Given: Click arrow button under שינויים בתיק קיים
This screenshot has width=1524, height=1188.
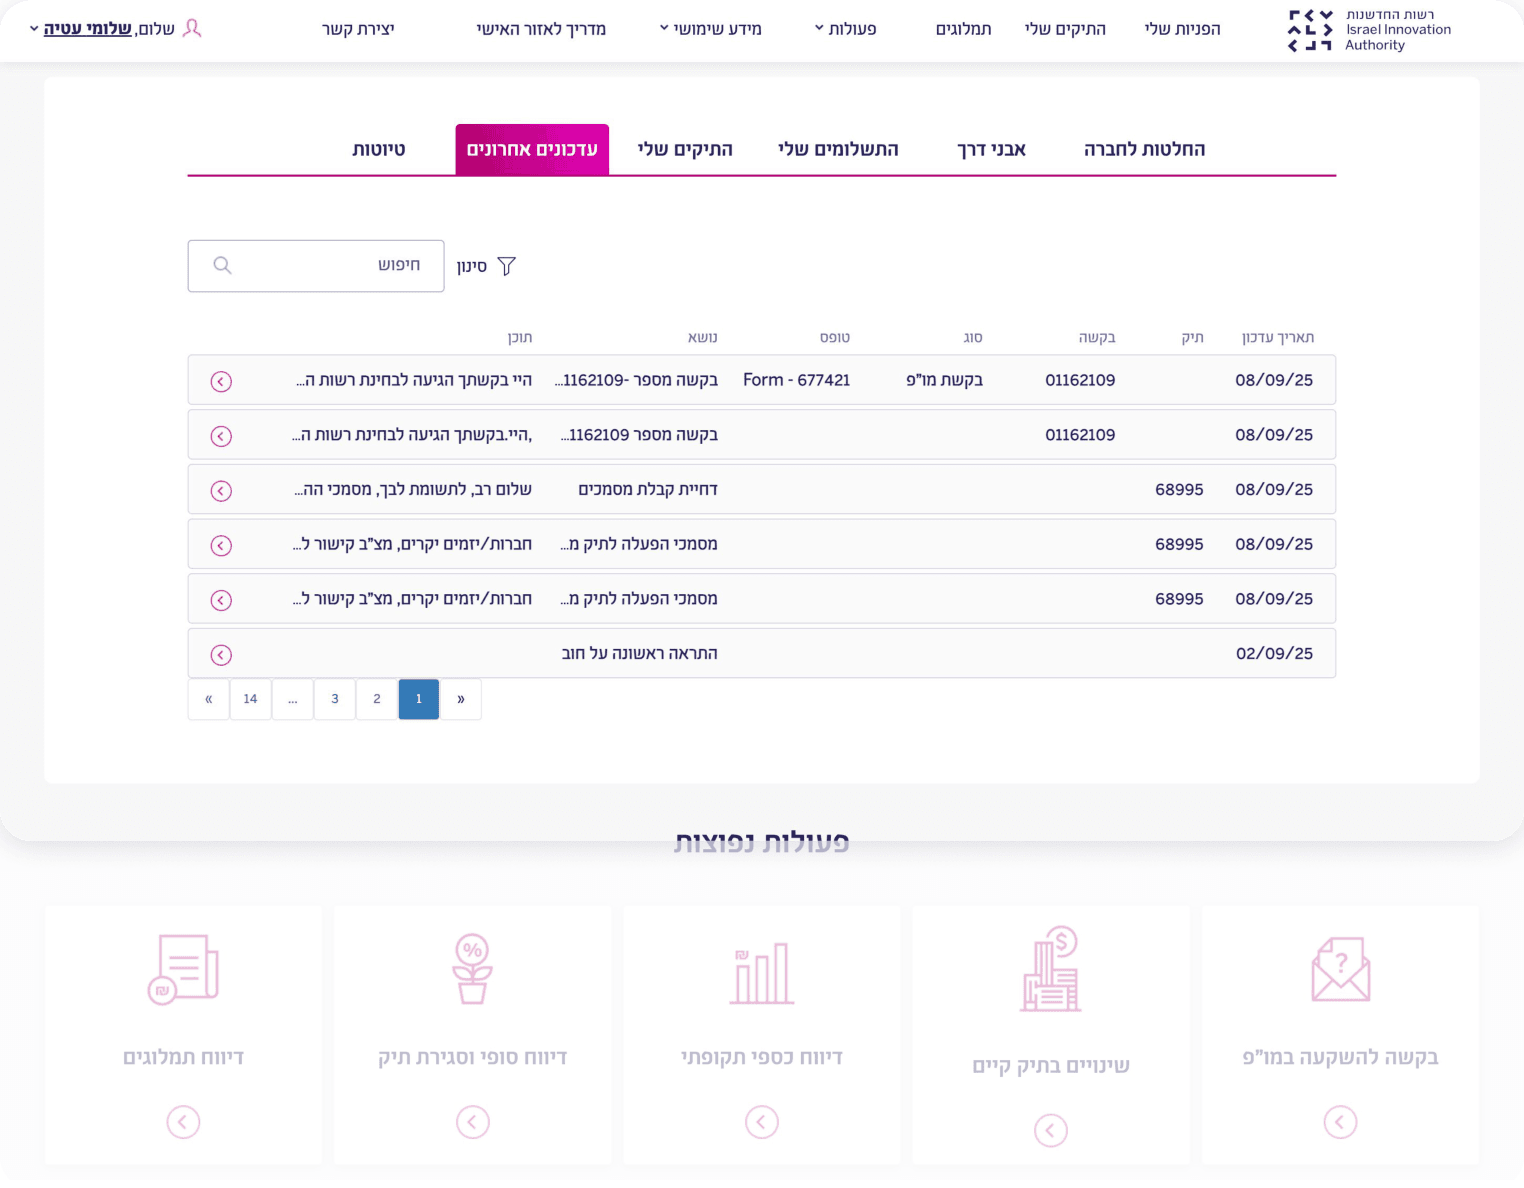Looking at the screenshot, I should [x=1051, y=1130].
